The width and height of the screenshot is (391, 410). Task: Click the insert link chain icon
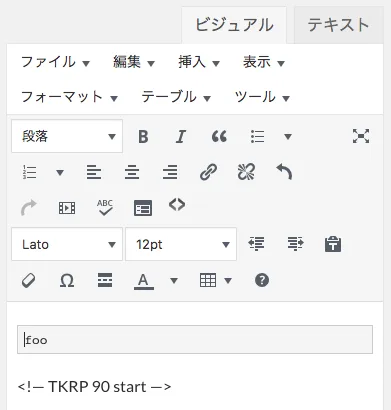click(x=209, y=172)
